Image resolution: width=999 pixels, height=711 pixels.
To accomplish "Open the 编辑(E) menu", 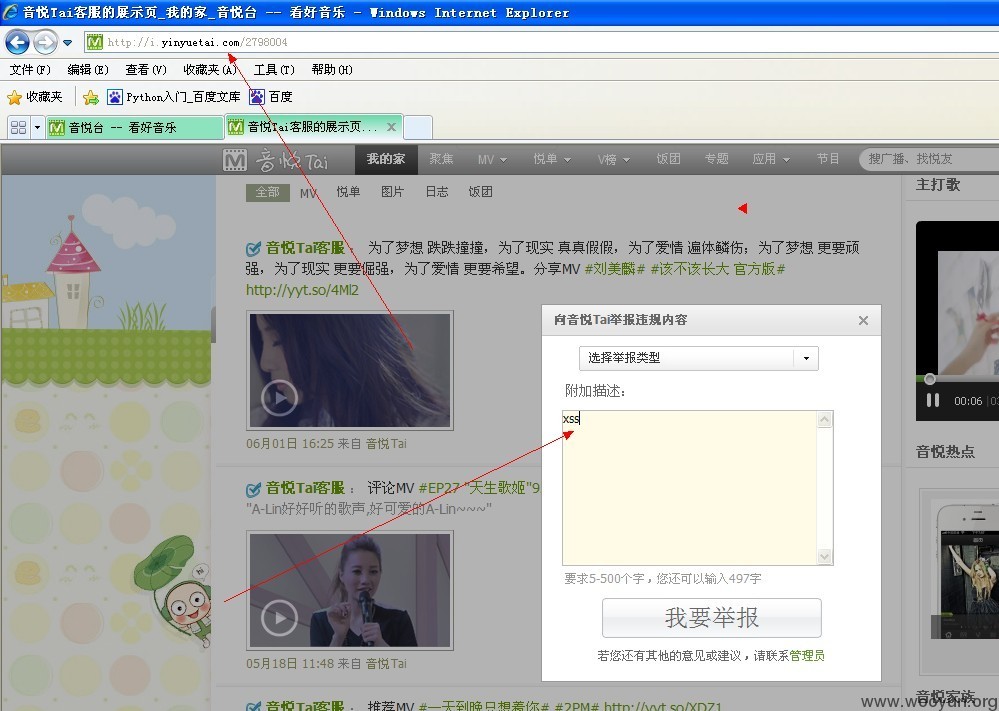I will (88, 69).
